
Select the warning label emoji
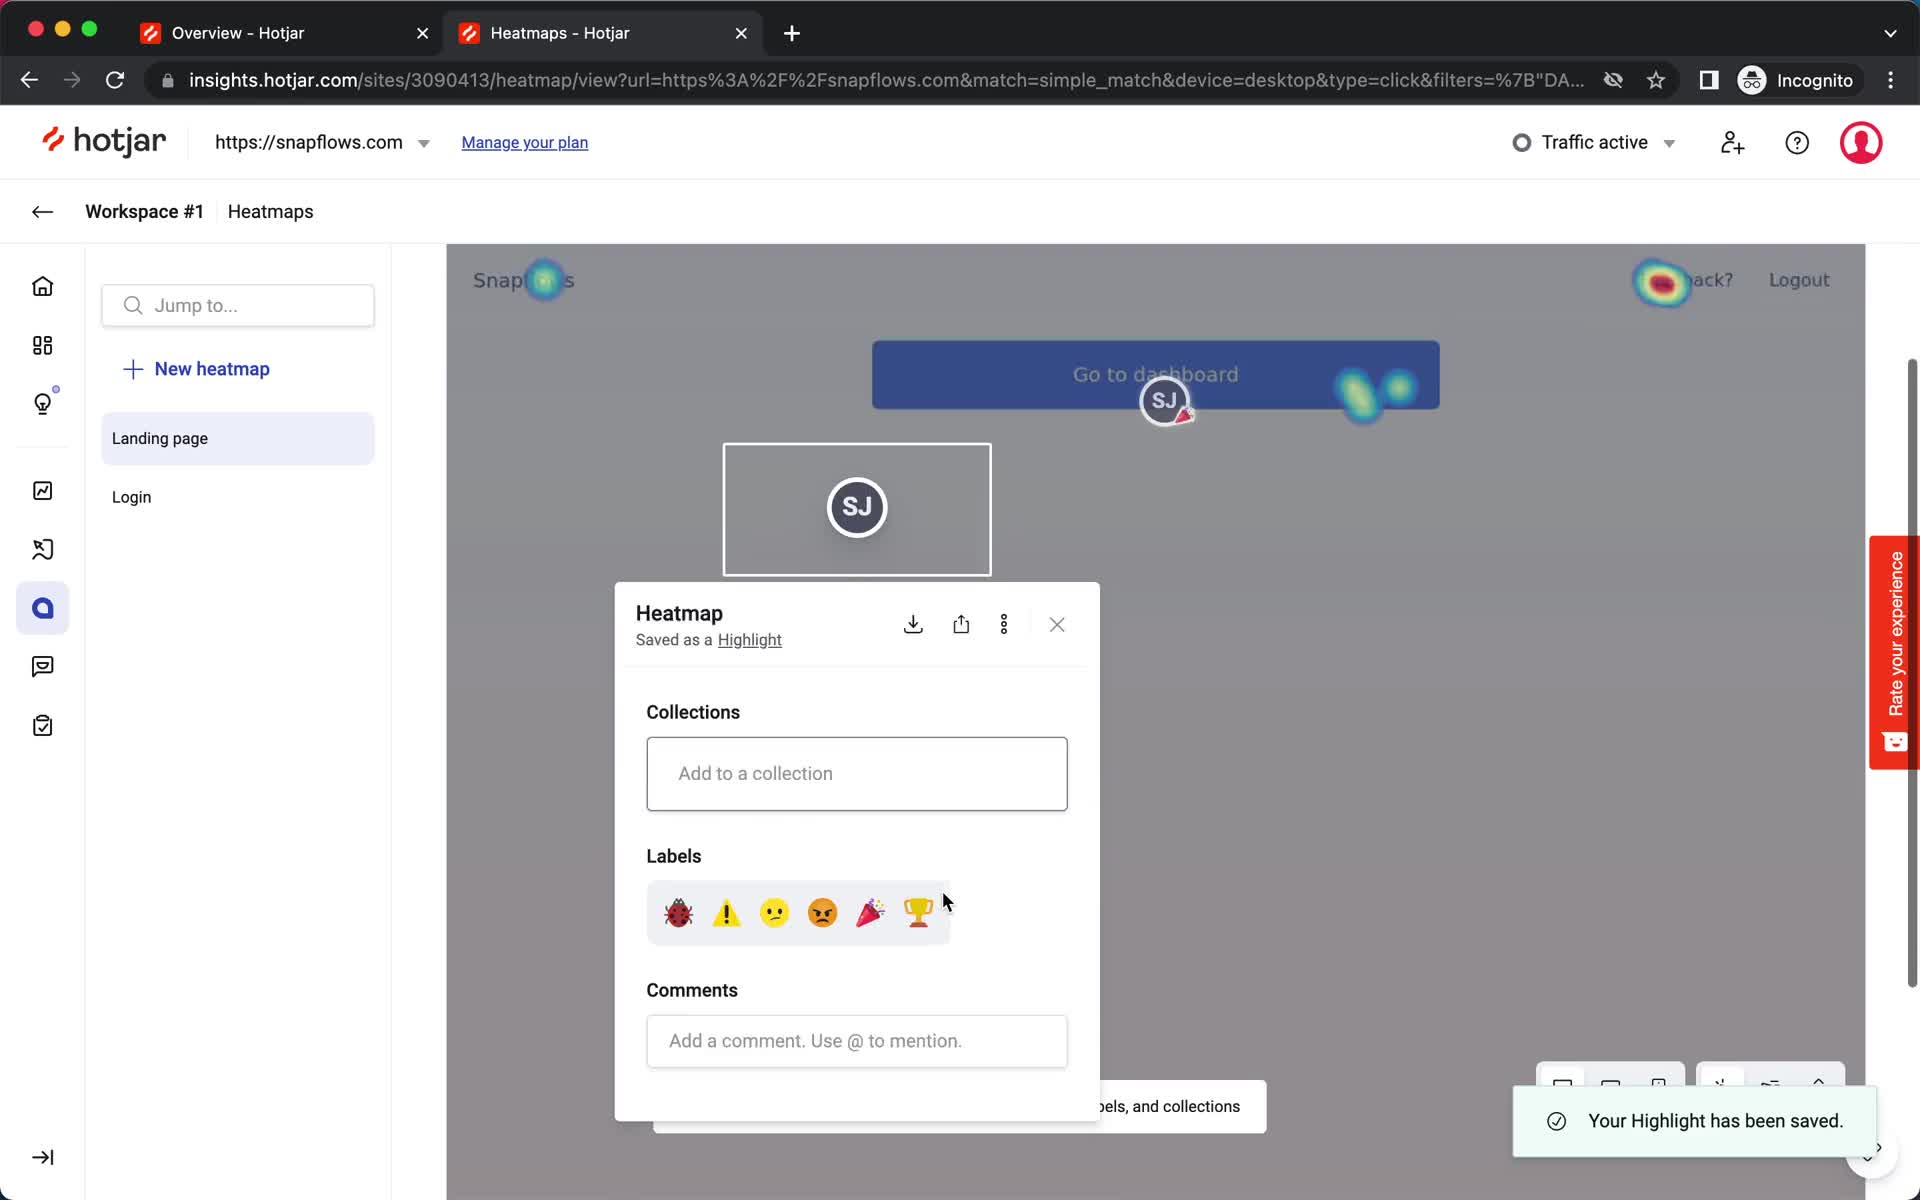[x=726, y=912]
